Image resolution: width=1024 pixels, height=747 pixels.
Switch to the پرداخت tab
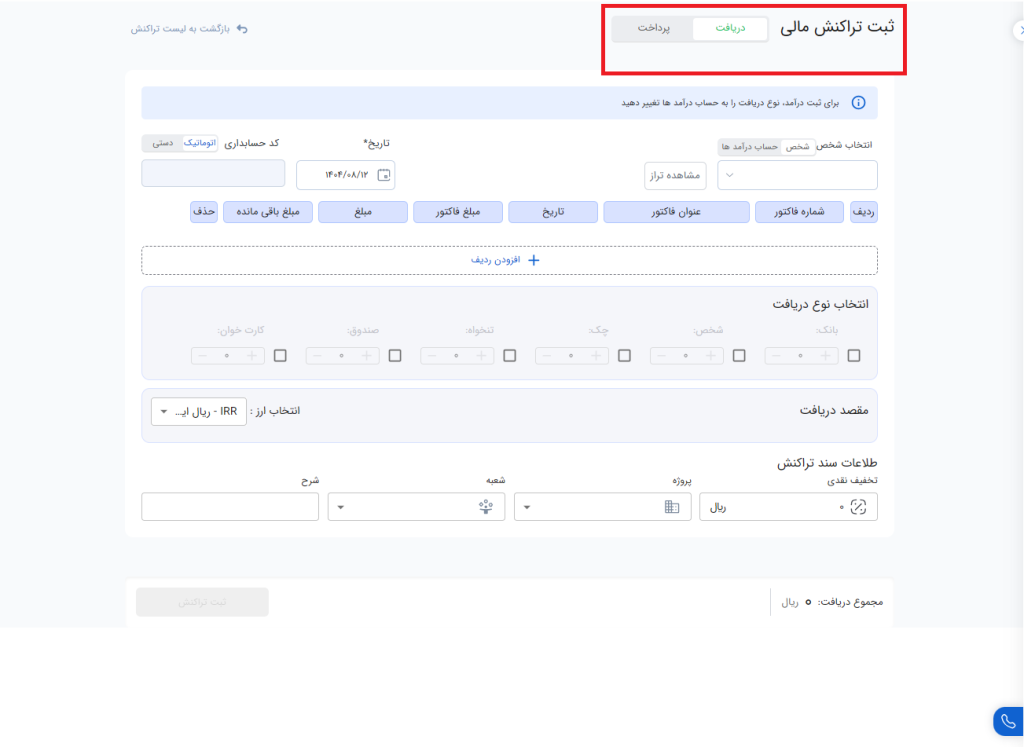tap(653, 29)
